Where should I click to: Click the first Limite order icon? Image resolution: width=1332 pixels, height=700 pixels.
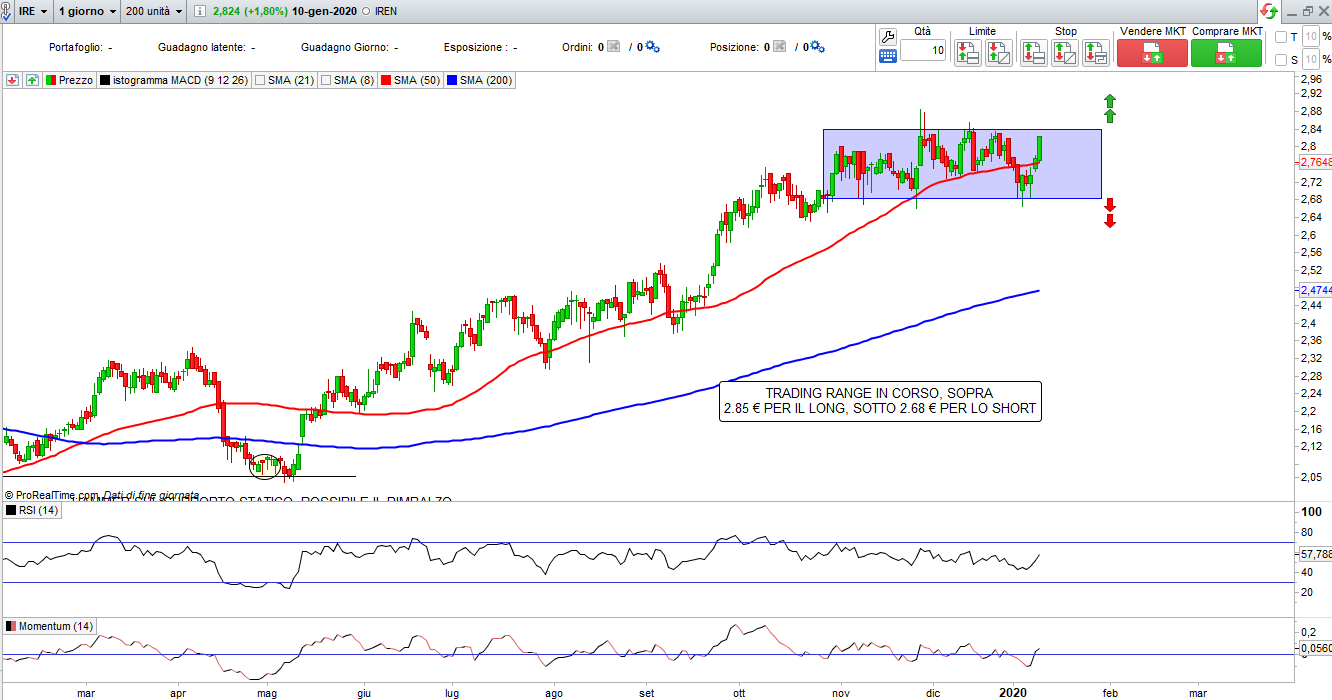[967, 52]
